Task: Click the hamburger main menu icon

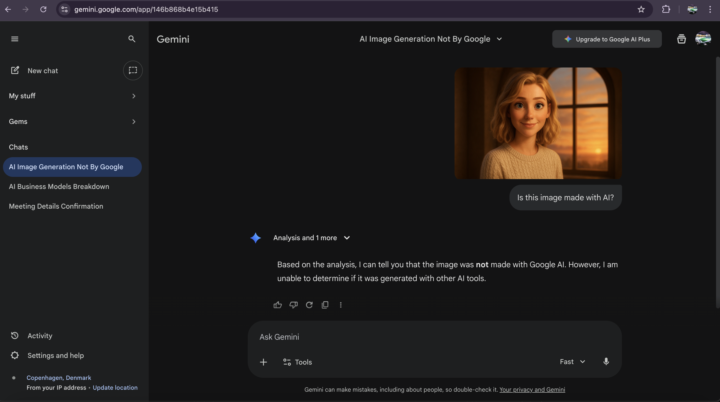Action: tap(14, 39)
